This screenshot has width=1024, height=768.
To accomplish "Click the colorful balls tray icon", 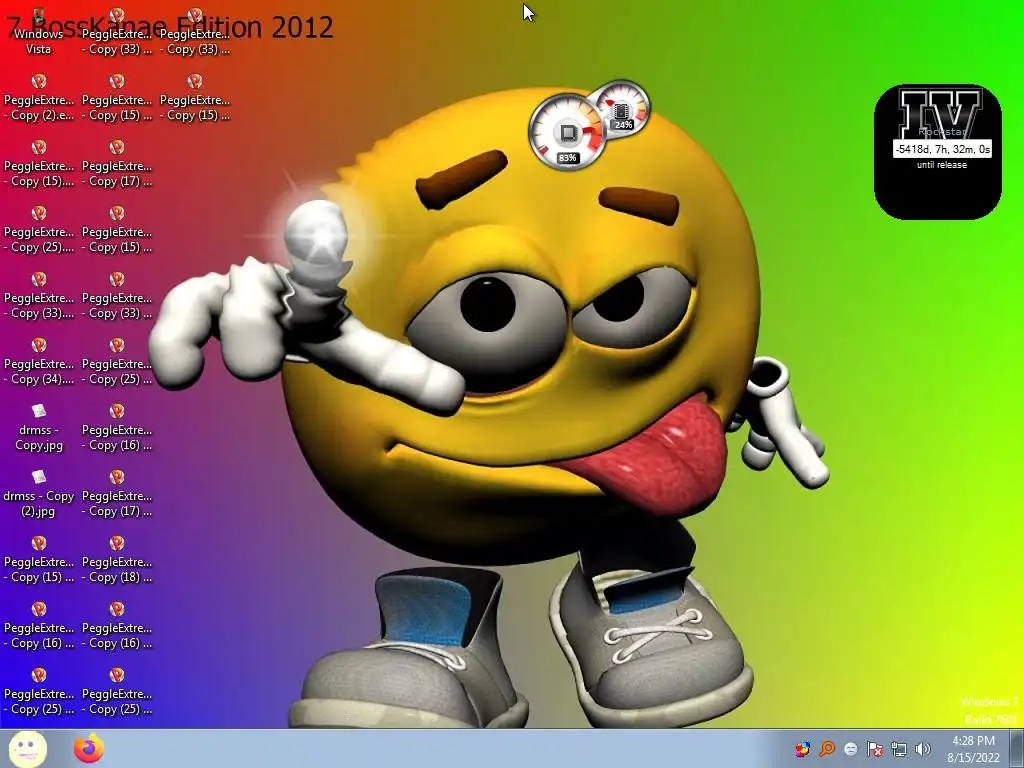I will click(803, 749).
